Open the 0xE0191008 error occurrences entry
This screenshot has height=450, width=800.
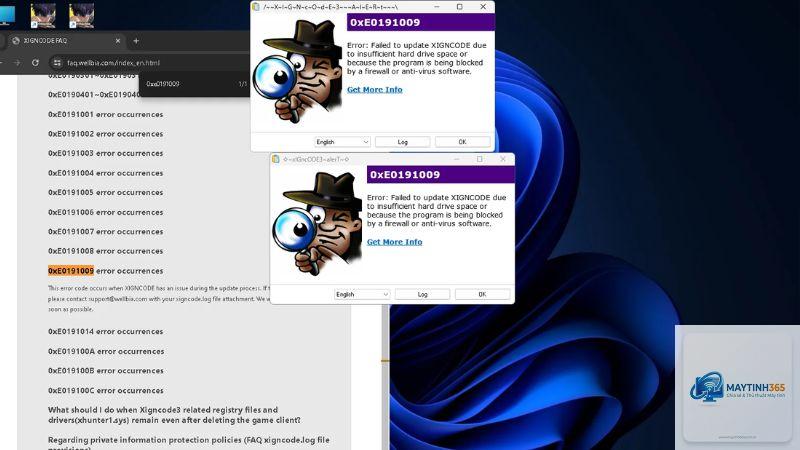pyautogui.click(x=106, y=251)
